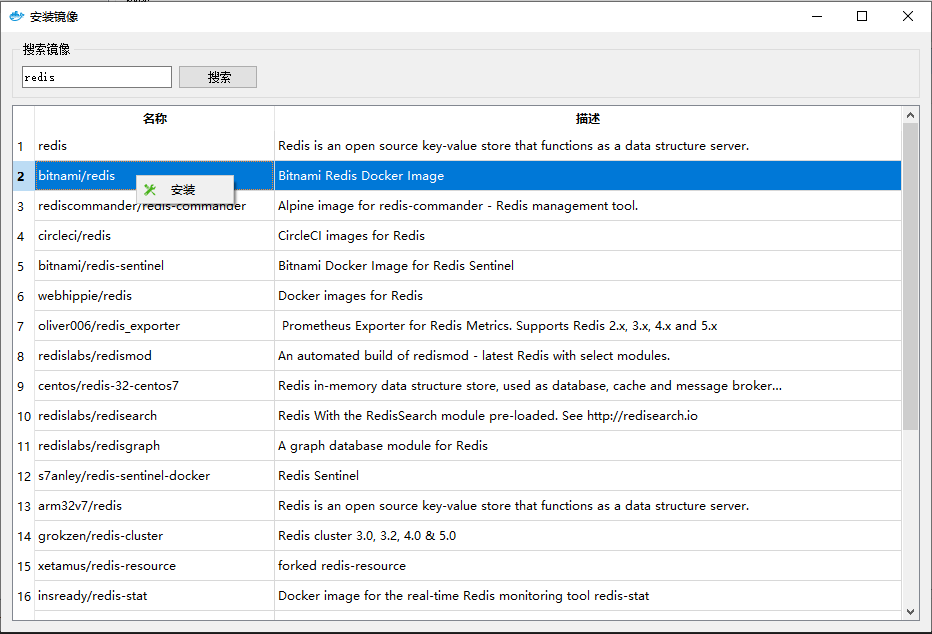932x634 pixels.
Task: Minimize the 安装镜像 window
Action: coord(817,16)
